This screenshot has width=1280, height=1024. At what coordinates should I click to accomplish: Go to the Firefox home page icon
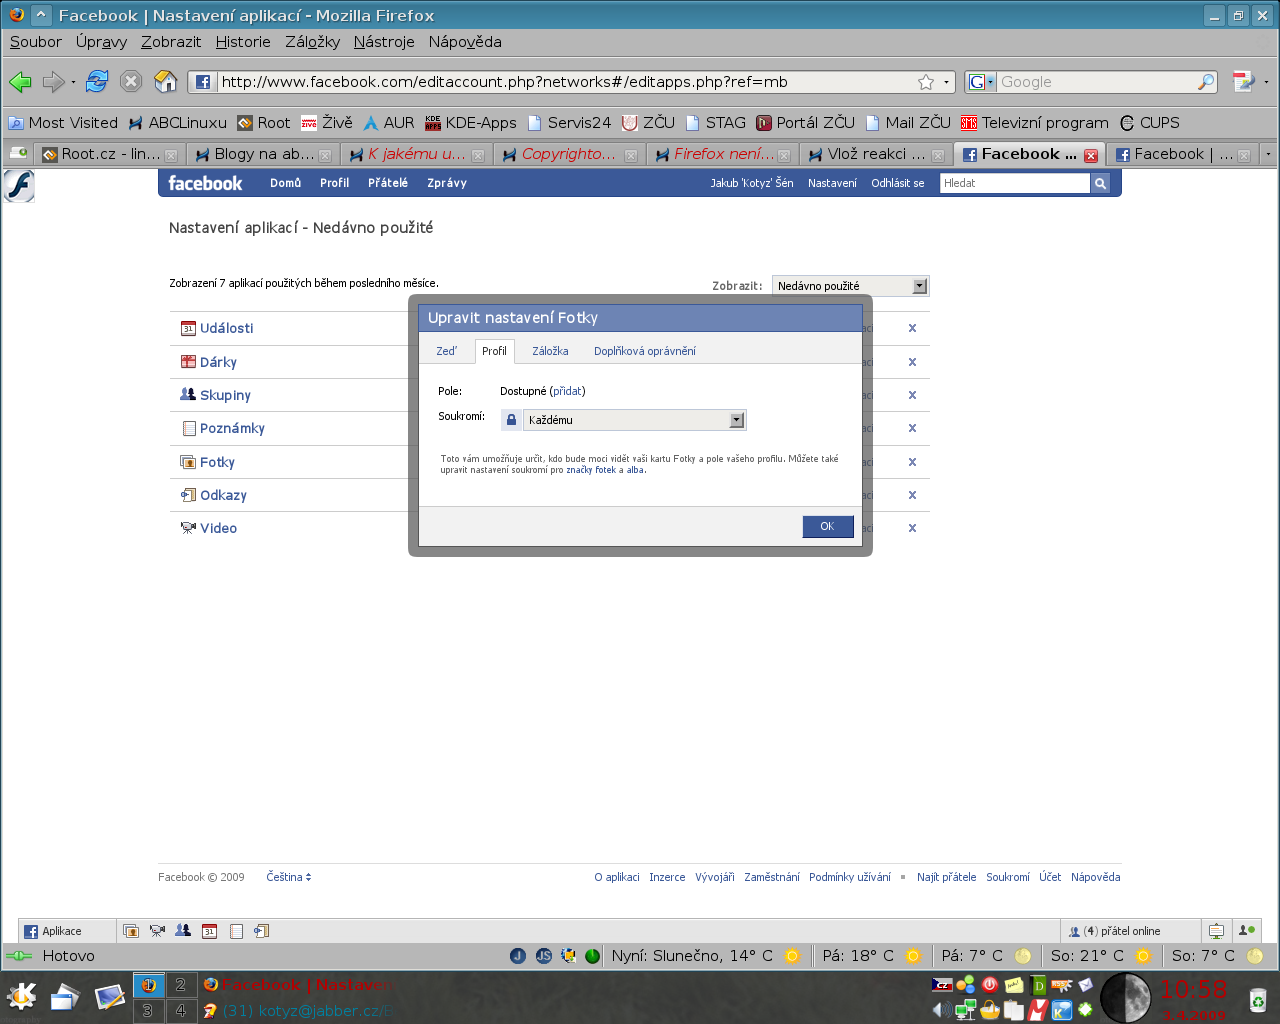click(166, 82)
